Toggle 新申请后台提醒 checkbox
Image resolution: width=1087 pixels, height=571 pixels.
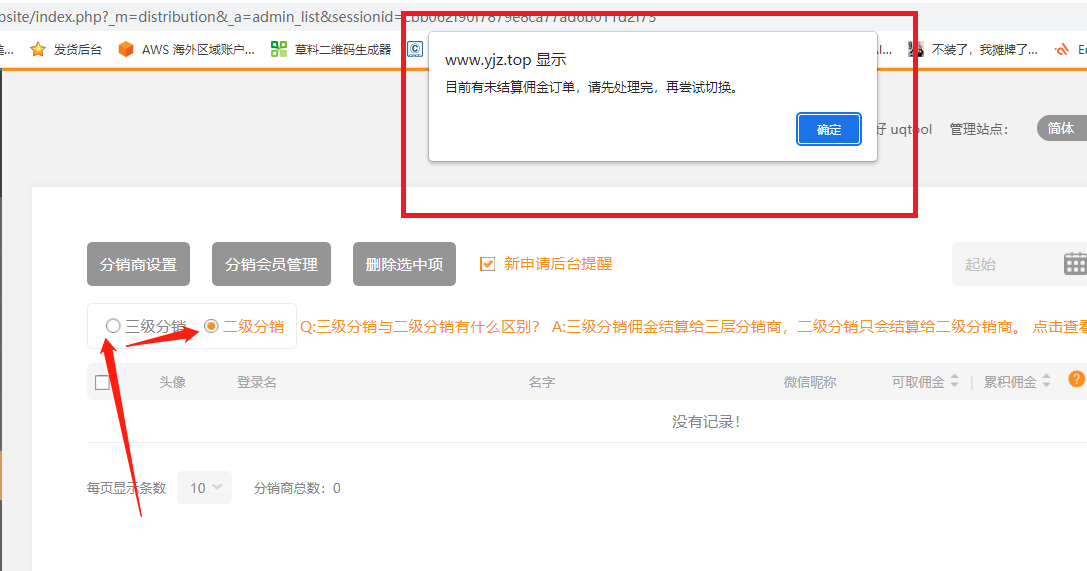tap(488, 264)
